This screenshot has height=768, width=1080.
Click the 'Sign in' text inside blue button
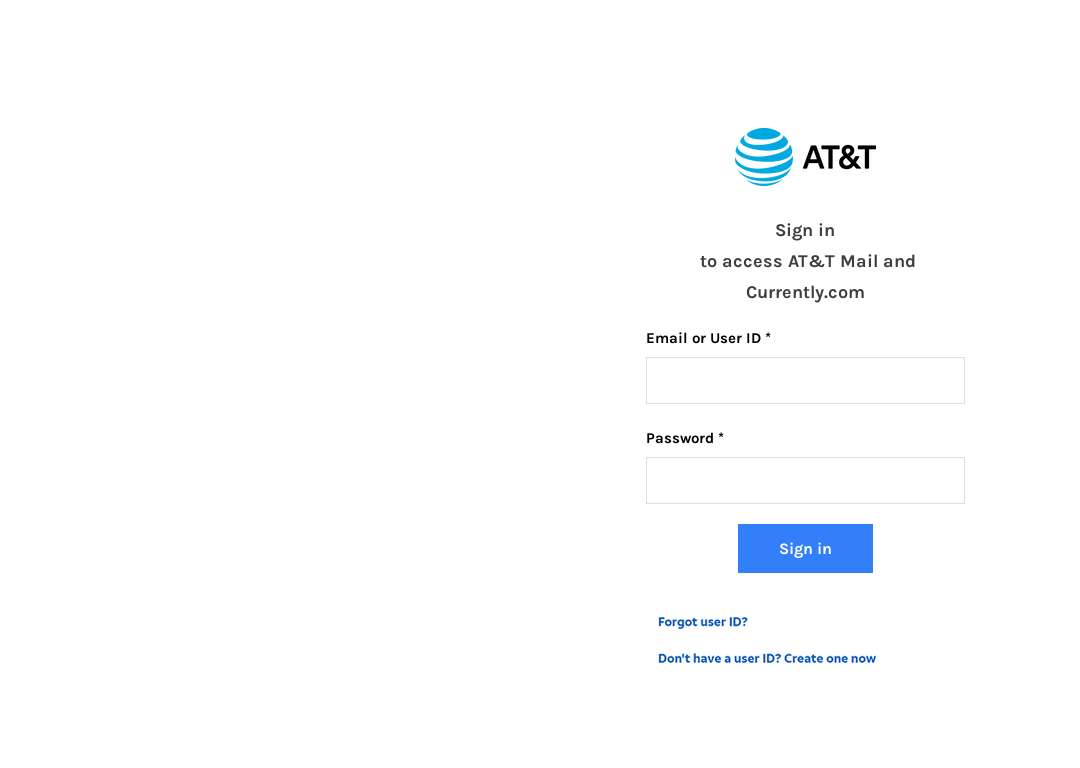805,549
